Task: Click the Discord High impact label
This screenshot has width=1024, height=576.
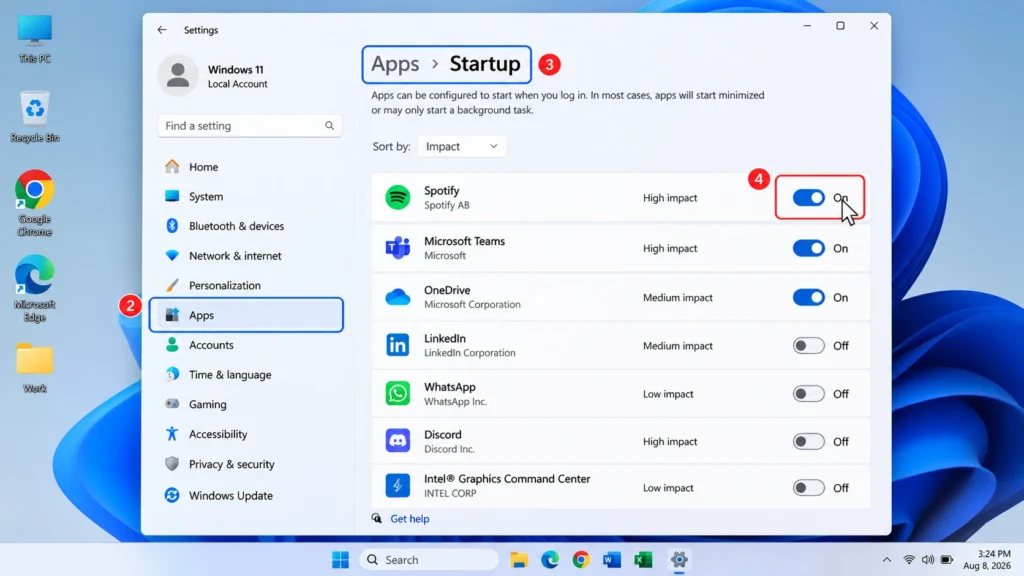Action: tap(669, 441)
